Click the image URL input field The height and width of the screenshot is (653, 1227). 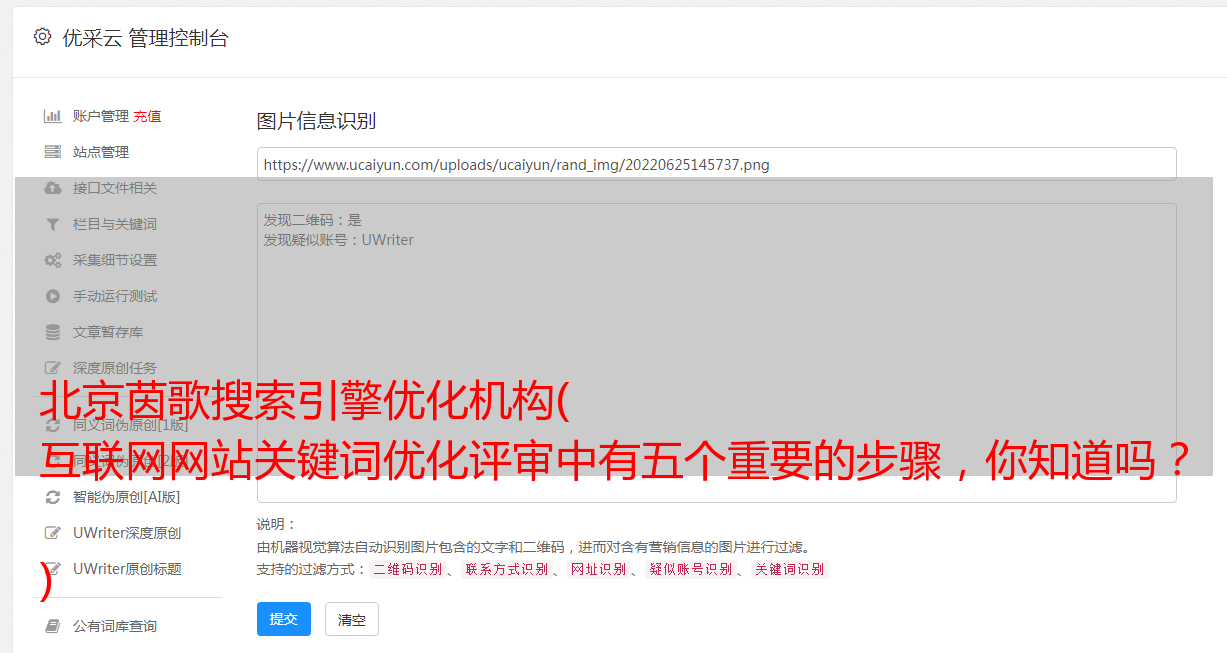coord(716,164)
